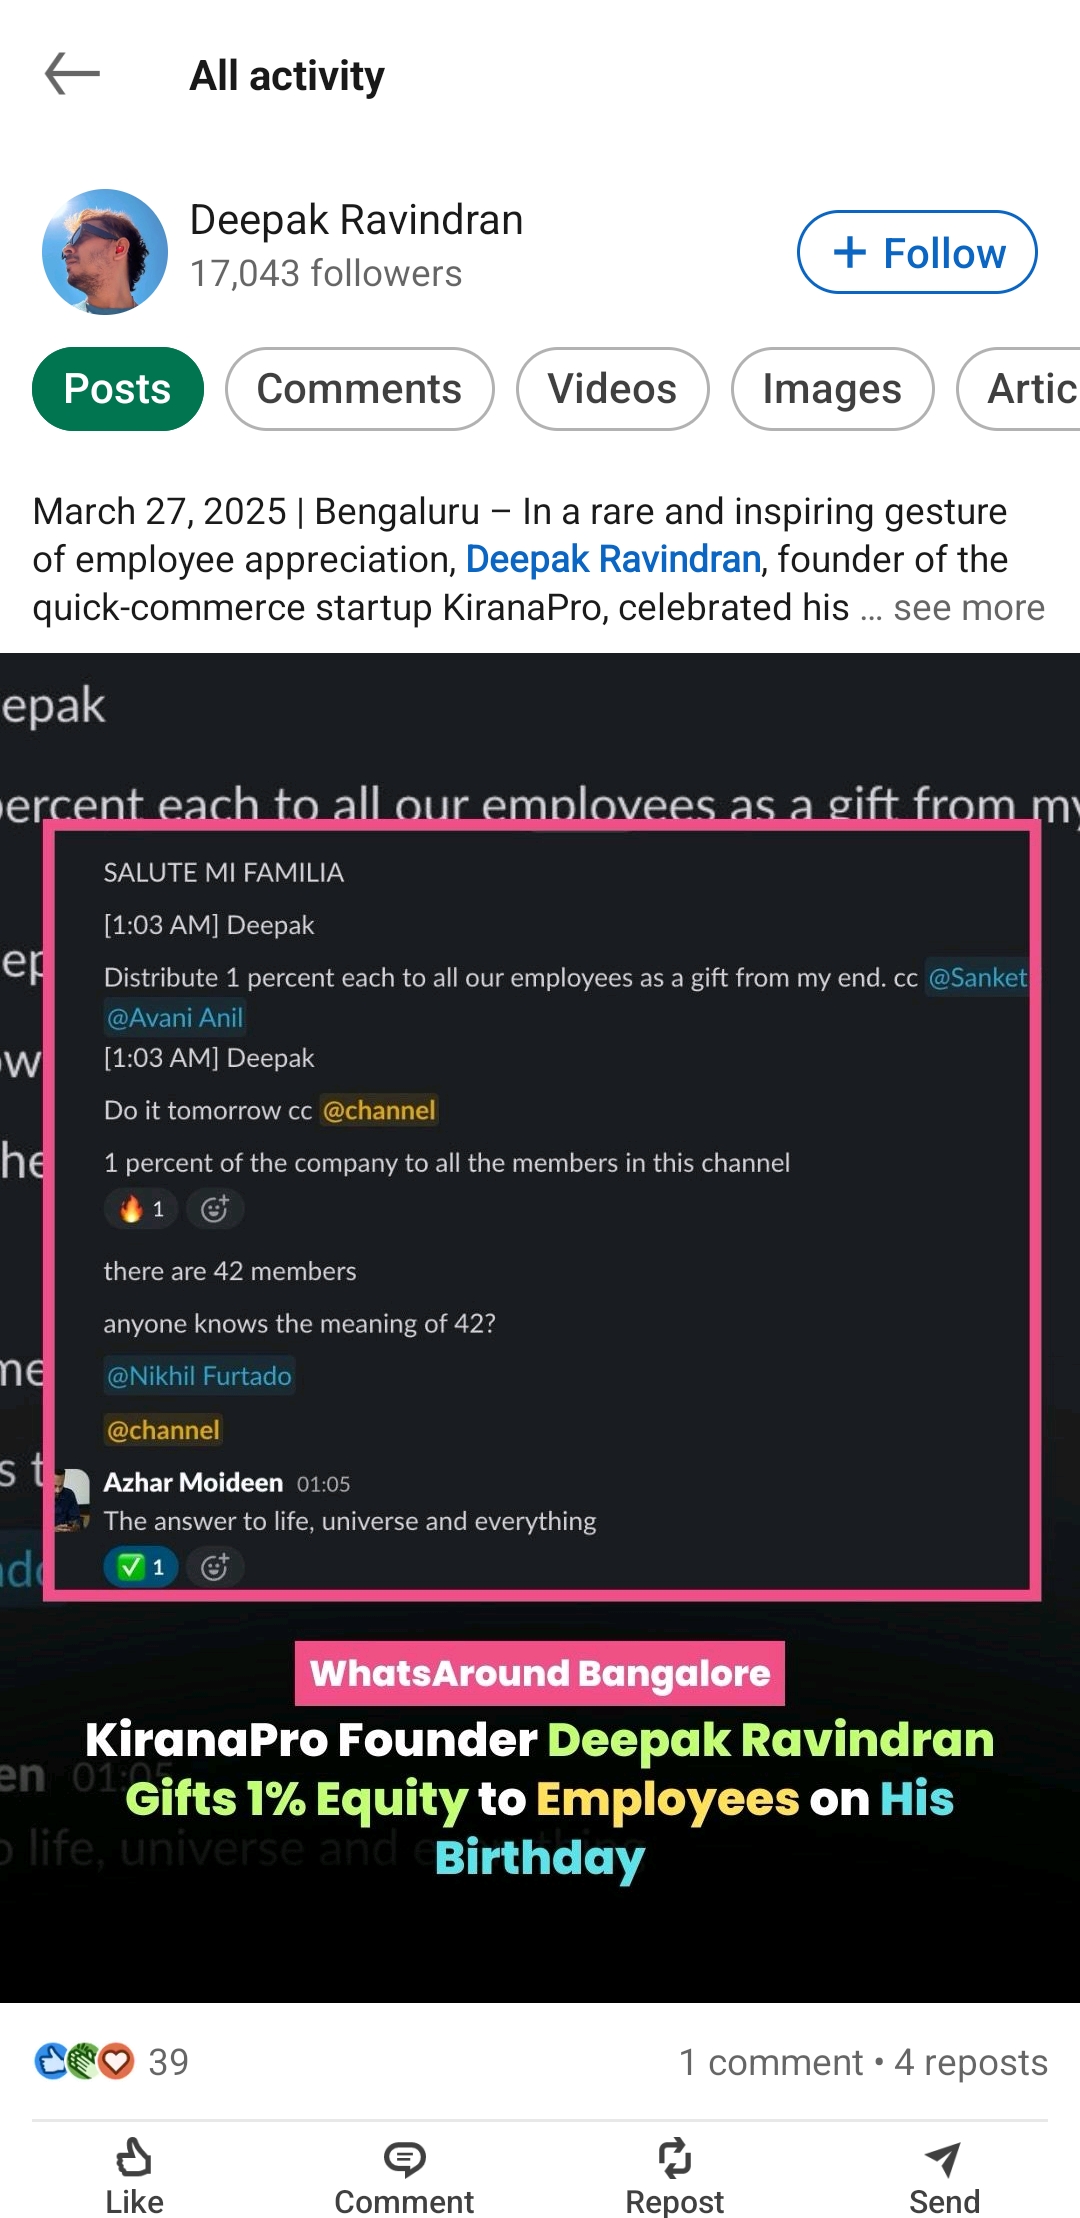Tap the Comment speech bubble icon

(x=404, y=2159)
